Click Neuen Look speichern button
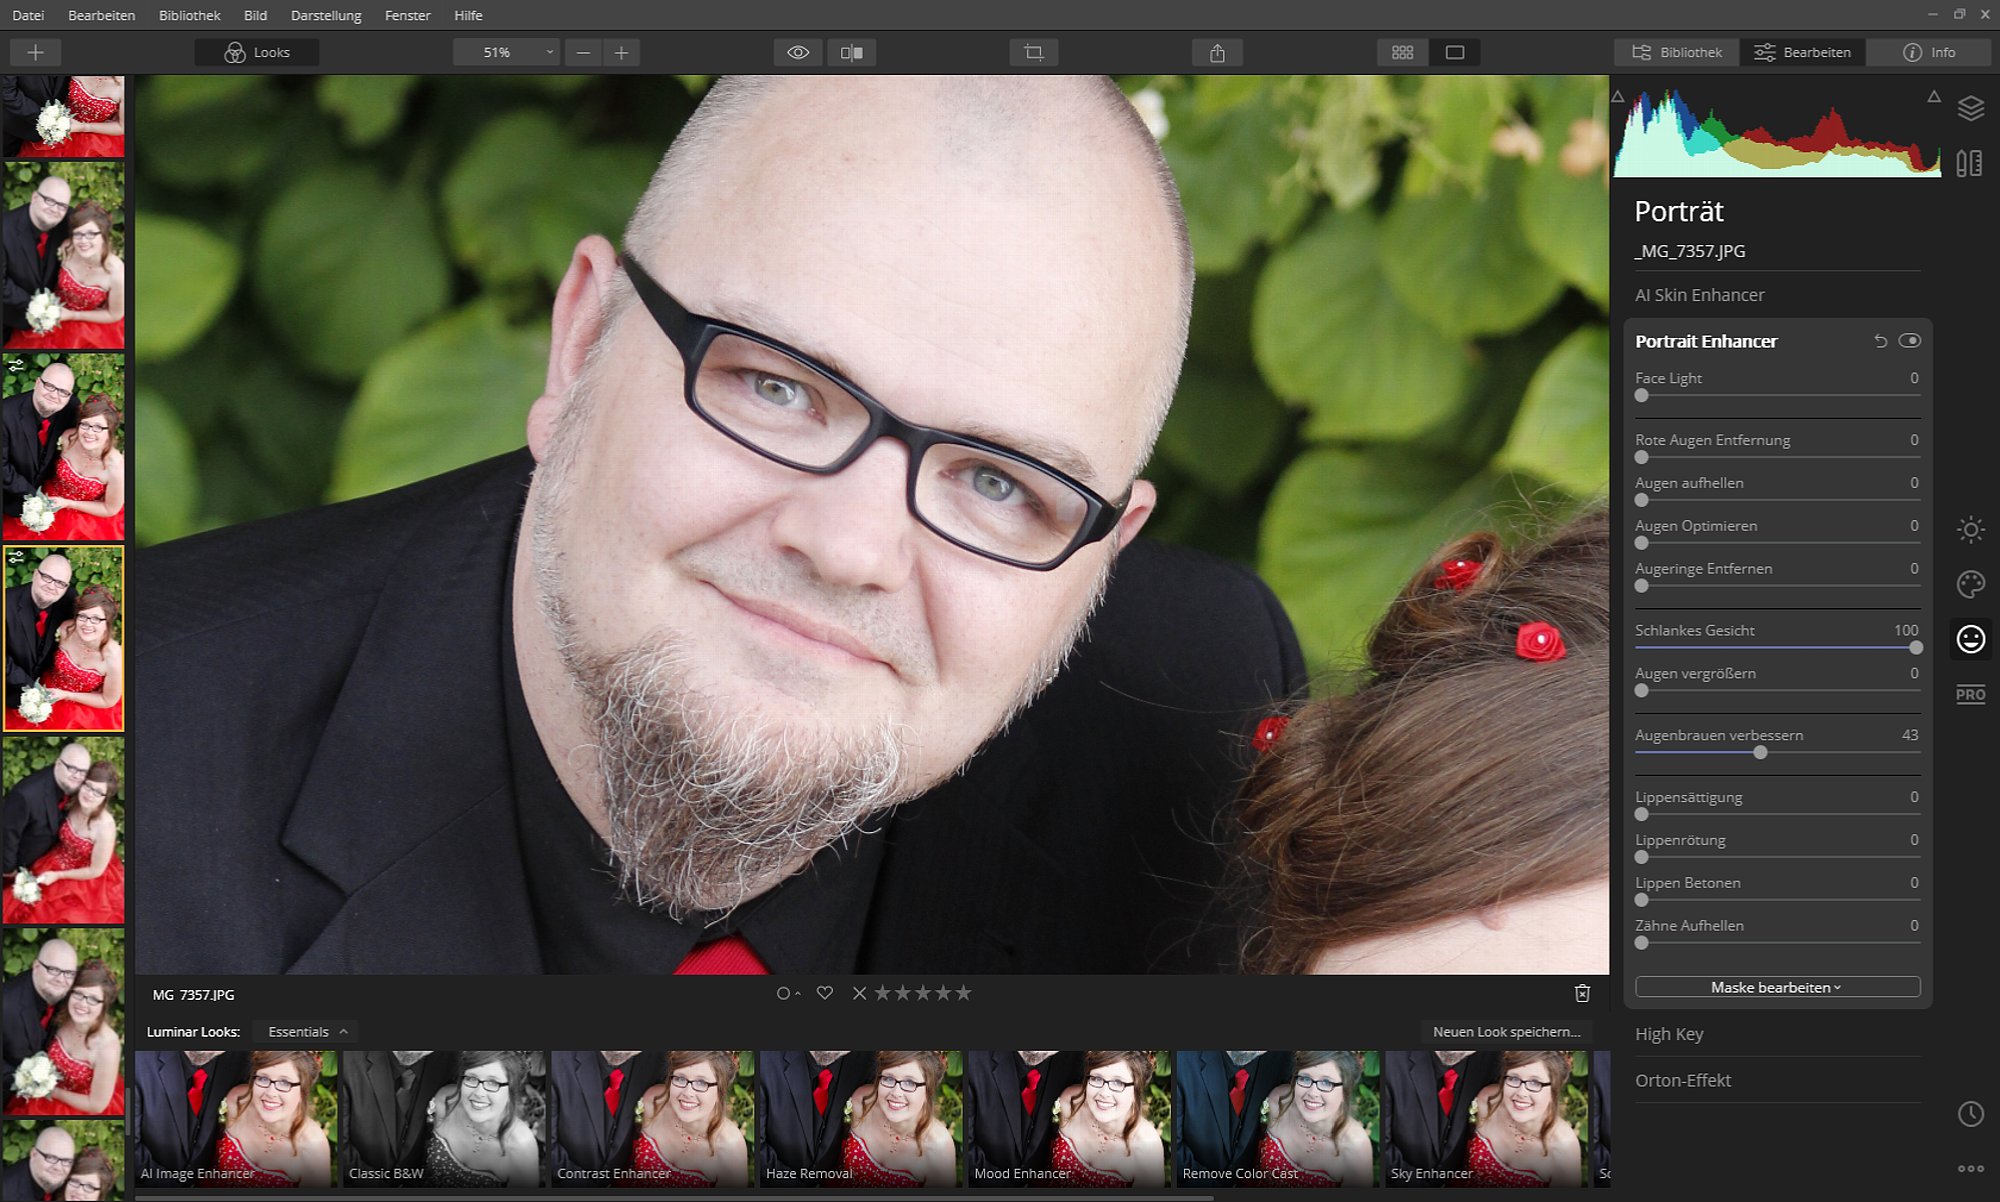This screenshot has width=2000, height=1202. tap(1506, 1032)
